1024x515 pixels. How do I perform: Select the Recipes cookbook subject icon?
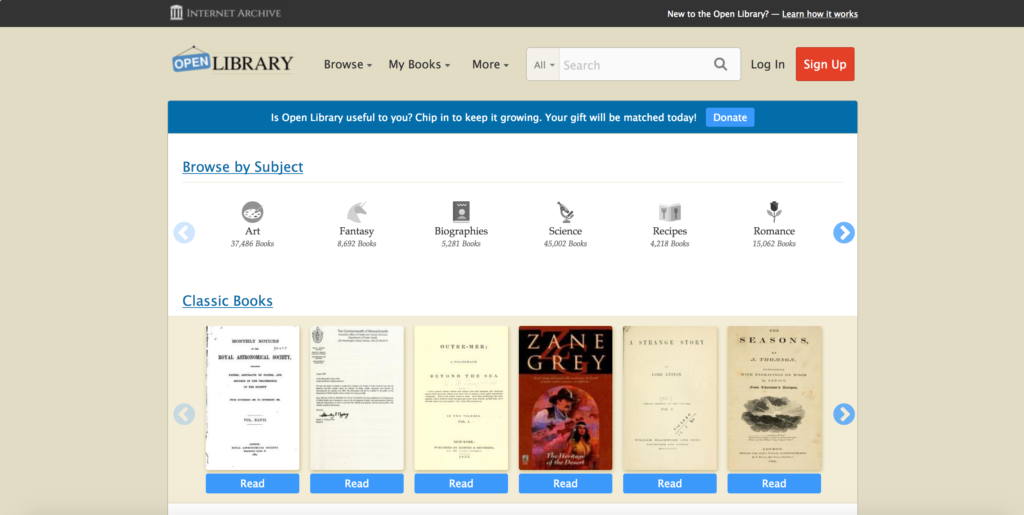click(670, 212)
